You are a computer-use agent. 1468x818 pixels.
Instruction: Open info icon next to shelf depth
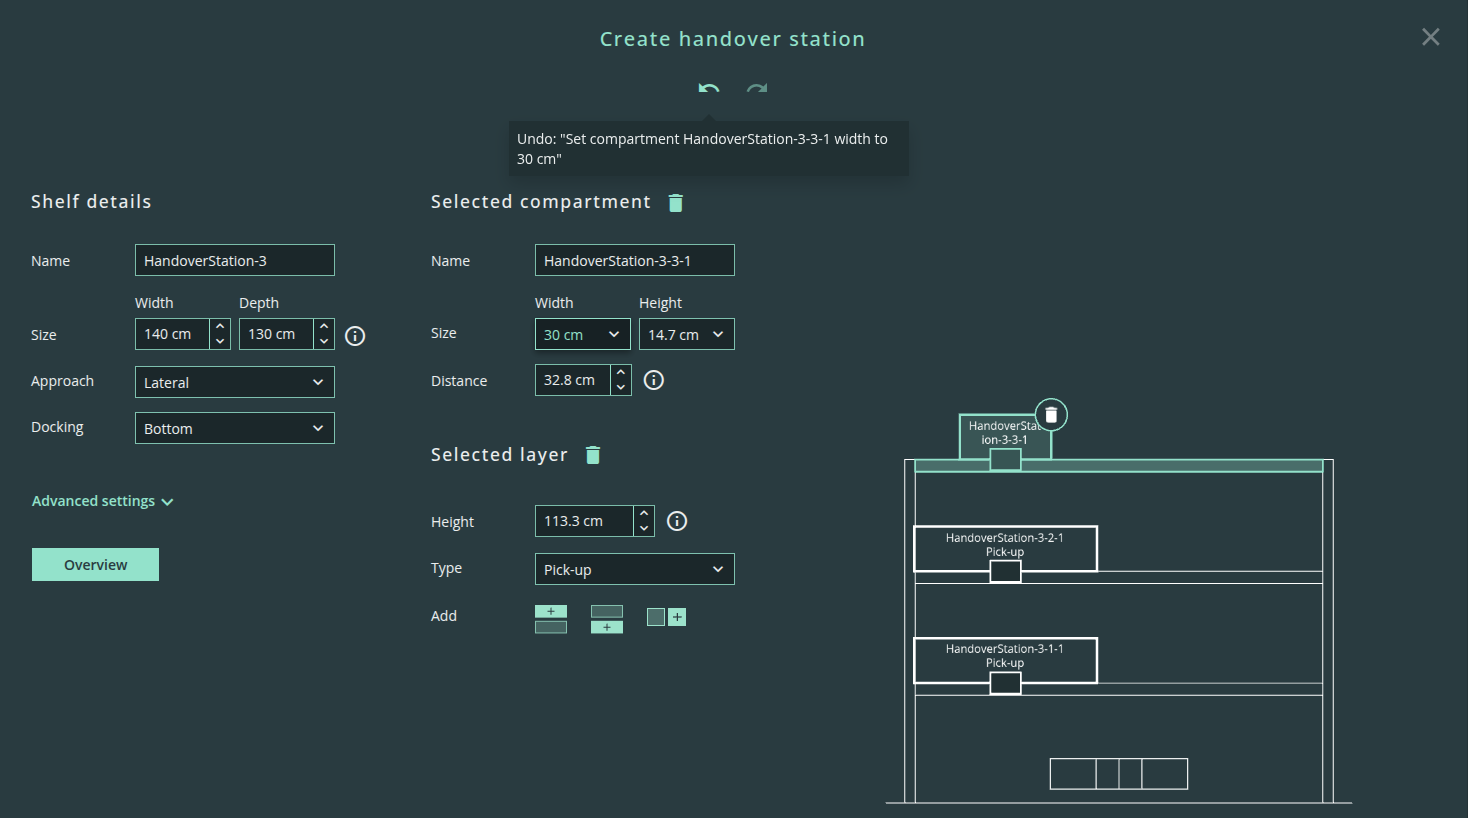click(x=355, y=336)
